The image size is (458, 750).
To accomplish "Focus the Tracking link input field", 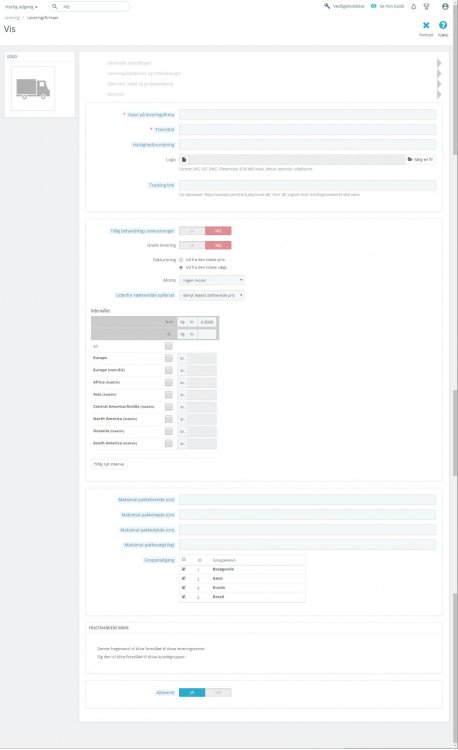I will (307, 185).
